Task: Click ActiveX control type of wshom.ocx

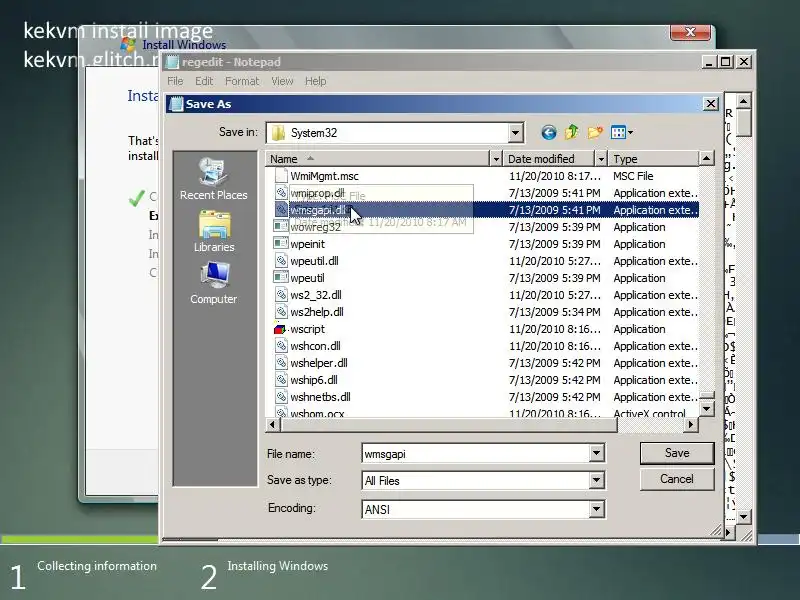Action: point(649,413)
